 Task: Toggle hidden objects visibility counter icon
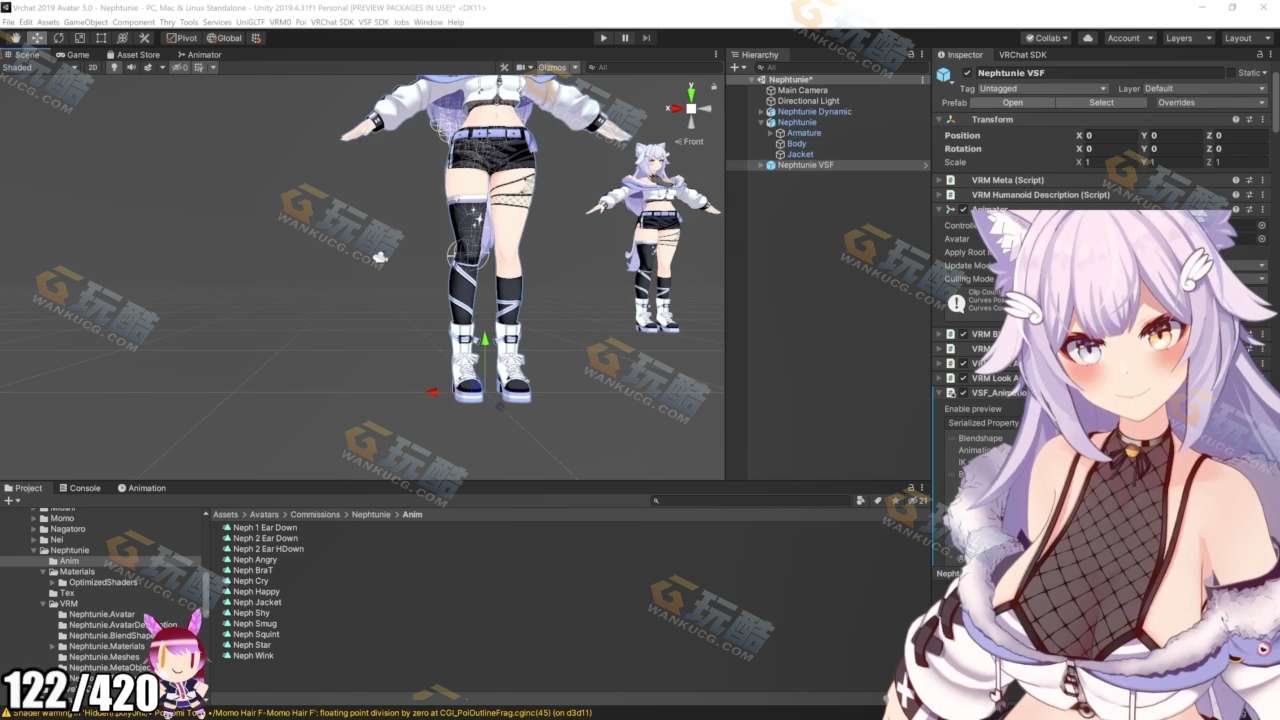pyautogui.click(x=179, y=67)
